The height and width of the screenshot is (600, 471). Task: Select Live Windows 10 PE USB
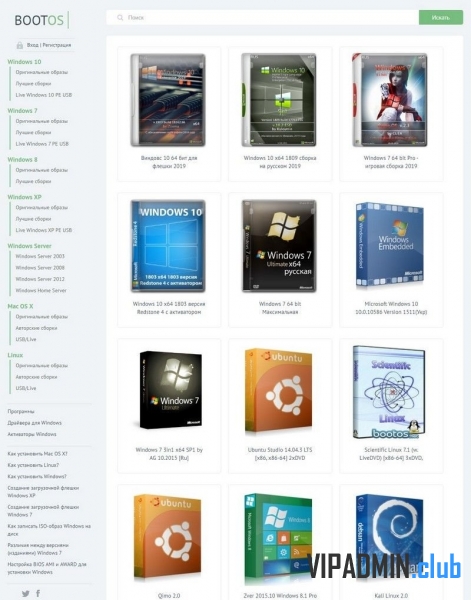[44, 95]
